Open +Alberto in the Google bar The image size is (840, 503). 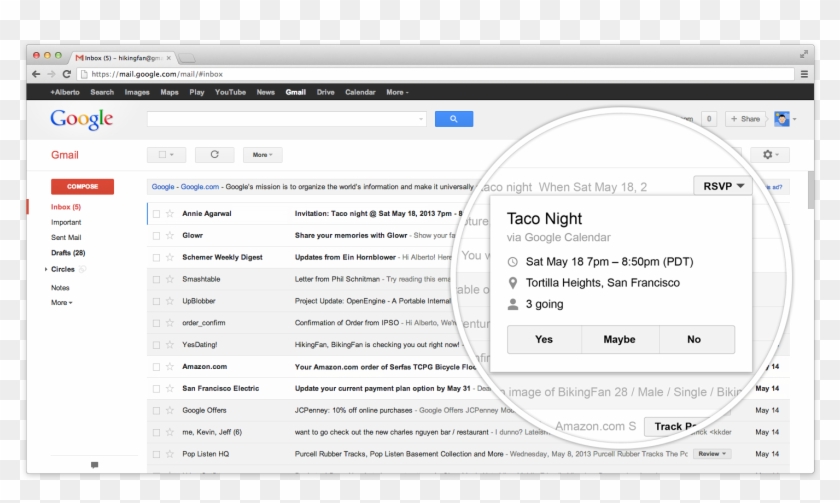pos(64,92)
